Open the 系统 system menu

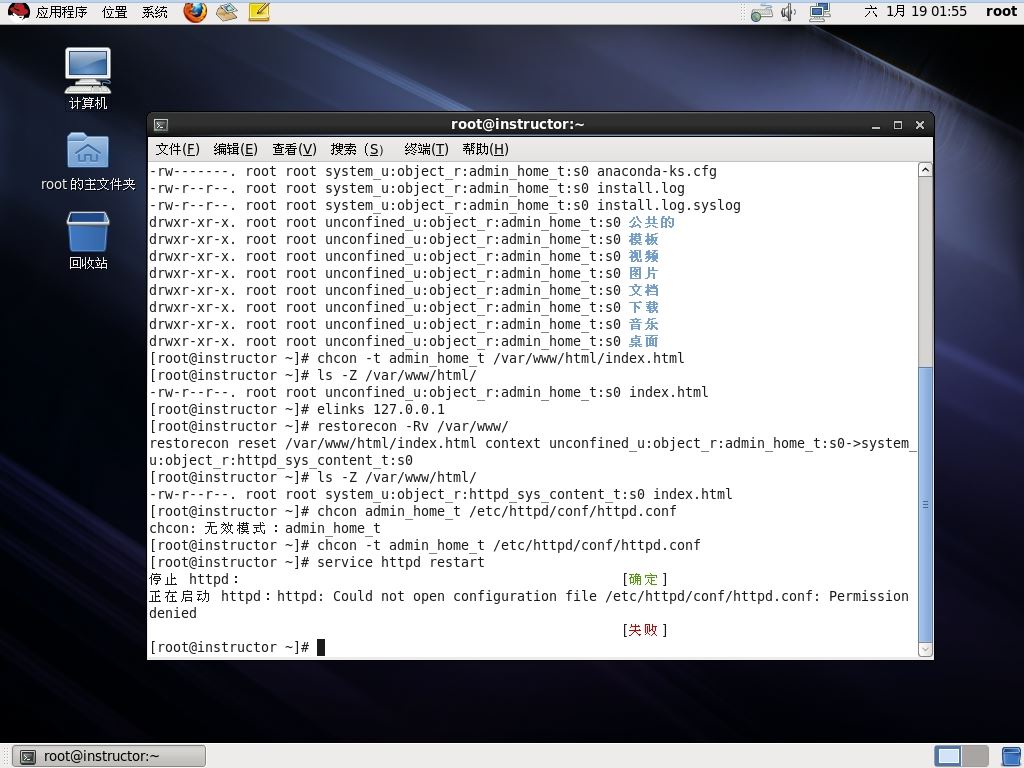(155, 12)
